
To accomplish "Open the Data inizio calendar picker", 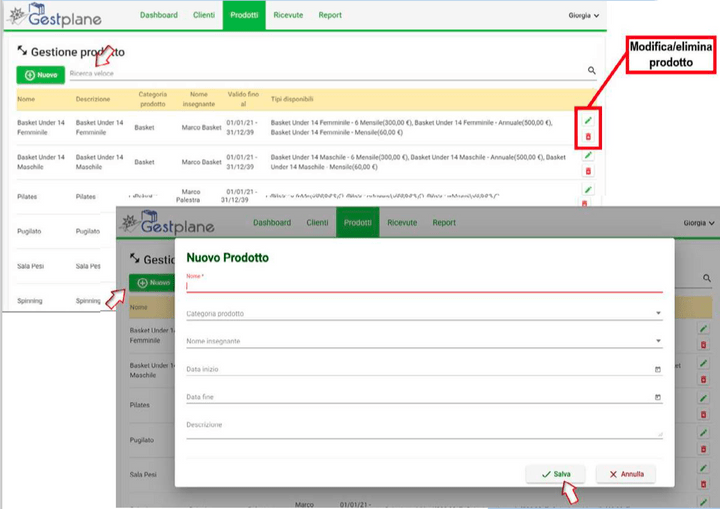I will 658,369.
